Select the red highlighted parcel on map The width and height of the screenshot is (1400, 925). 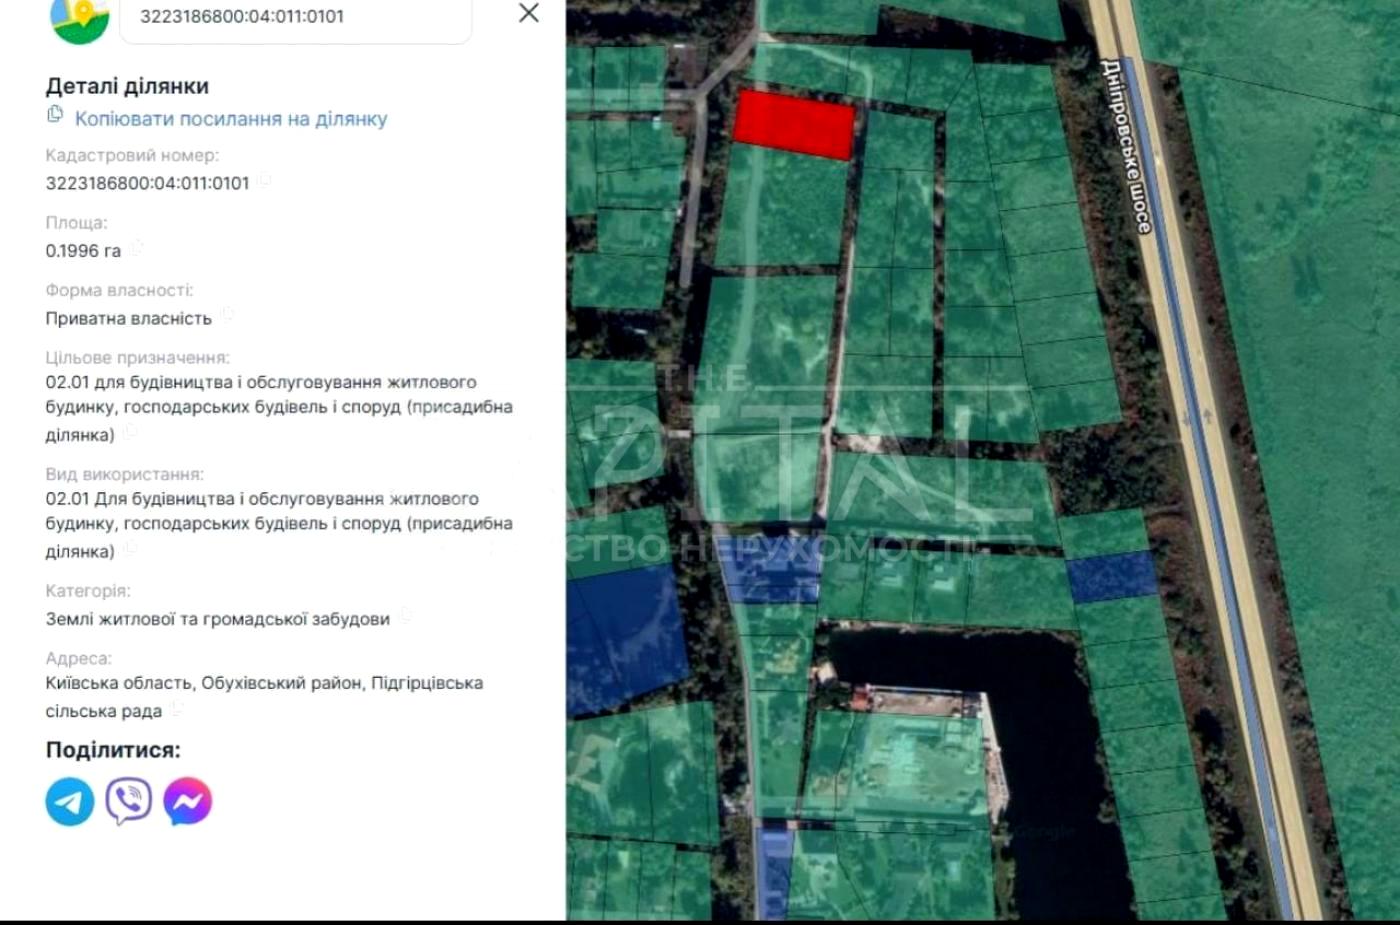click(x=794, y=124)
